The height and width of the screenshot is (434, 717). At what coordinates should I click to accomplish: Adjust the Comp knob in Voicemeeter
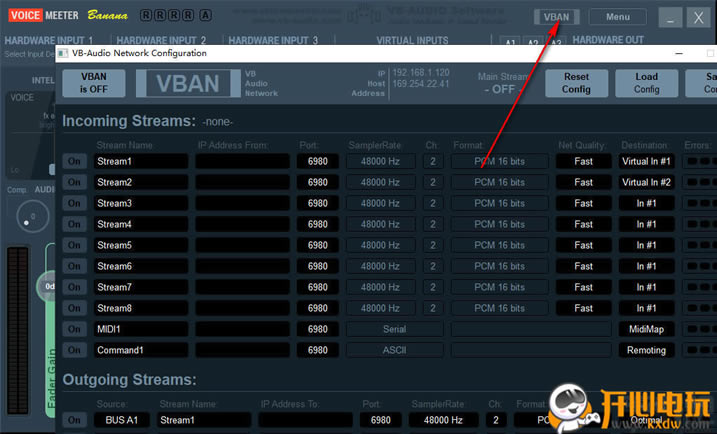[32, 216]
